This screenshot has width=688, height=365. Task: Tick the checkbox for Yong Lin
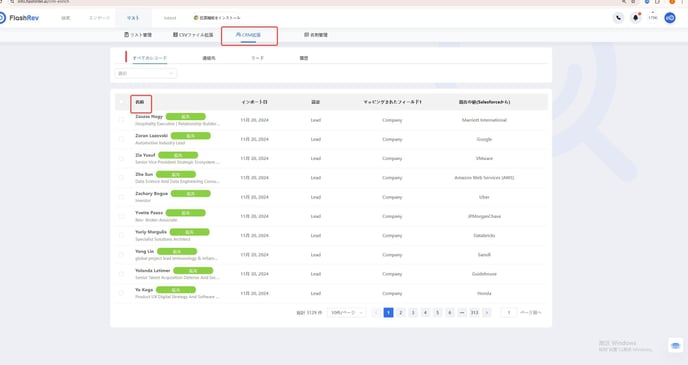[x=122, y=254]
